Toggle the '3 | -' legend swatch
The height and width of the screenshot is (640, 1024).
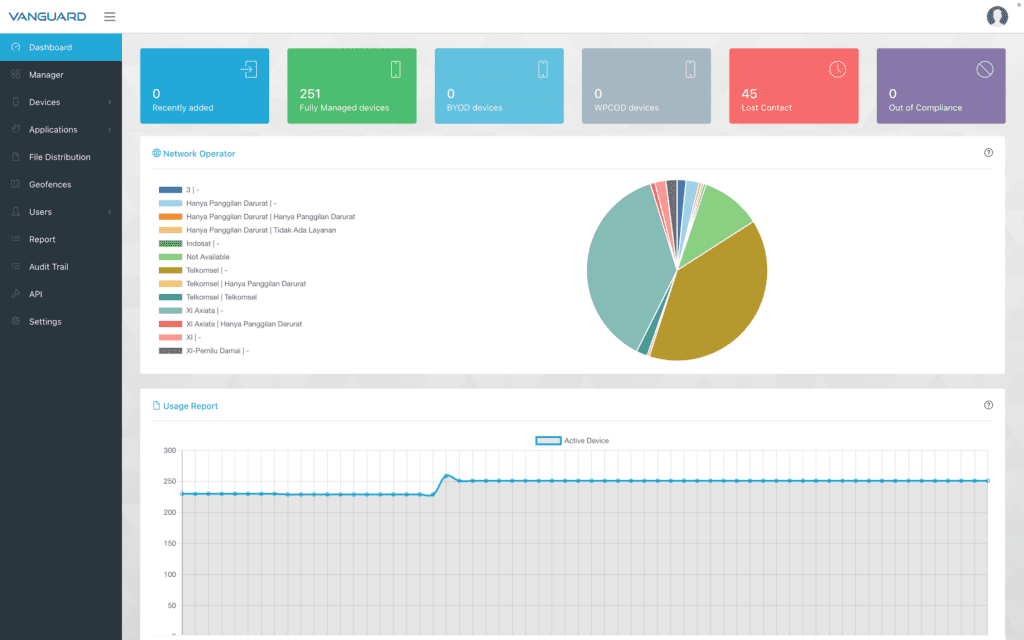point(170,190)
